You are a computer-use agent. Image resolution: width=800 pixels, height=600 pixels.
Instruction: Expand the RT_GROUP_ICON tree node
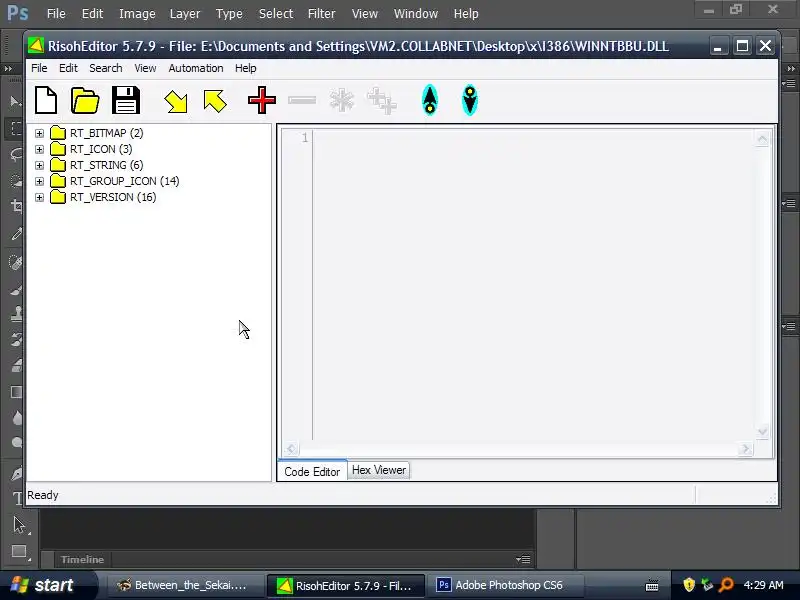point(39,181)
